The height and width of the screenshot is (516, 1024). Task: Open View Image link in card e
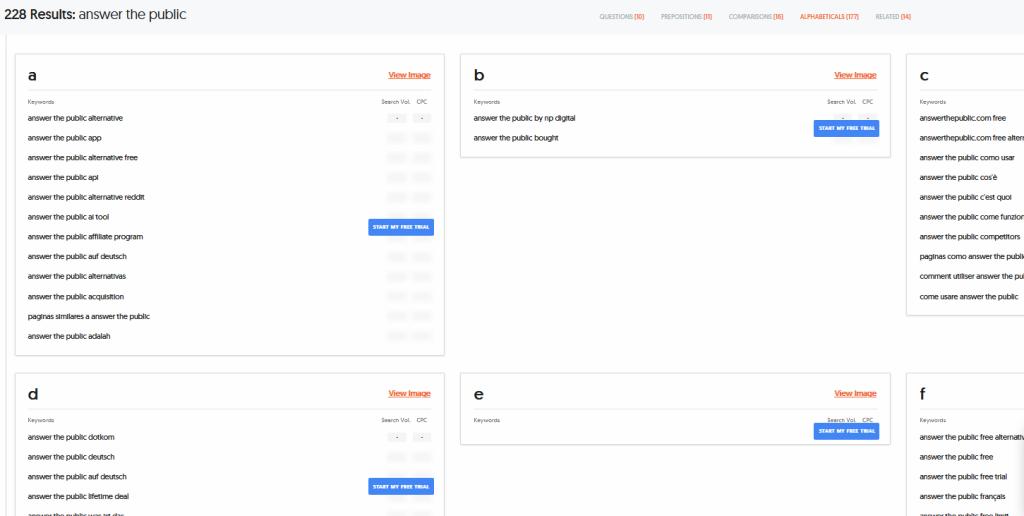pyautogui.click(x=855, y=394)
